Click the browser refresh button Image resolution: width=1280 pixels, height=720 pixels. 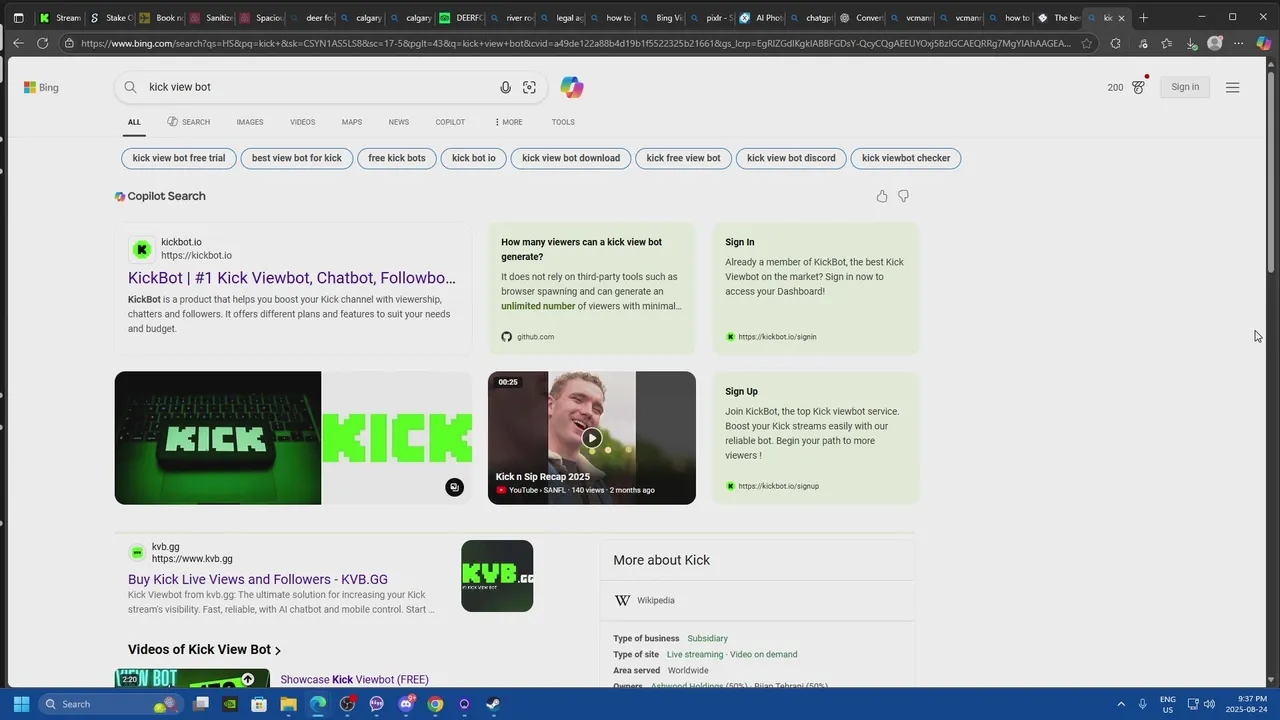(x=42, y=43)
